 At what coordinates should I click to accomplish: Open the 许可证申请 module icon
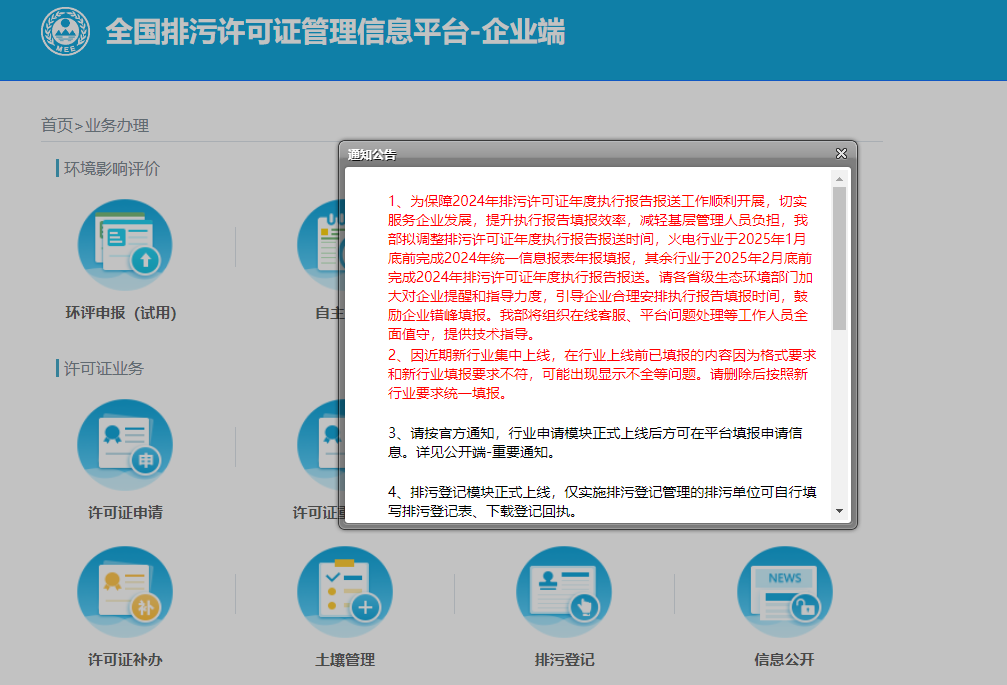click(124, 443)
